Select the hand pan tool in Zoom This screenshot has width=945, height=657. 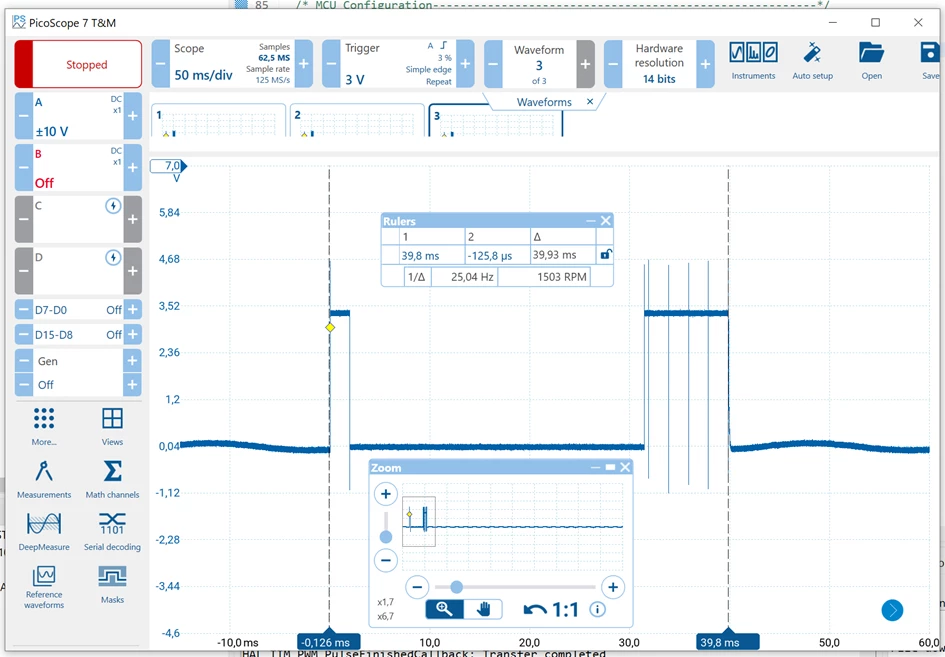point(483,609)
